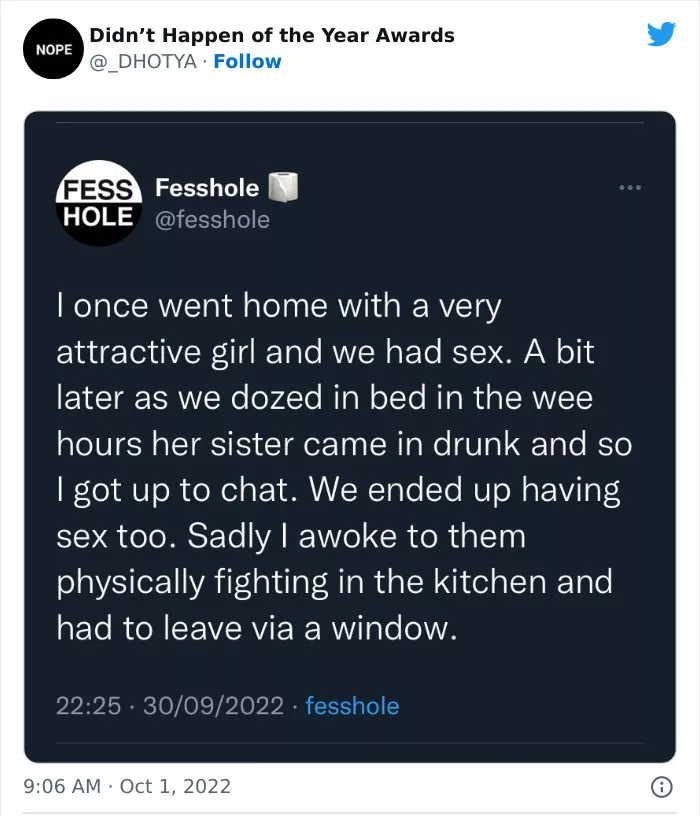Image resolution: width=700 pixels, height=816 pixels.
Task: Click the Oct 1, 2022 tweet date
Action: [175, 786]
